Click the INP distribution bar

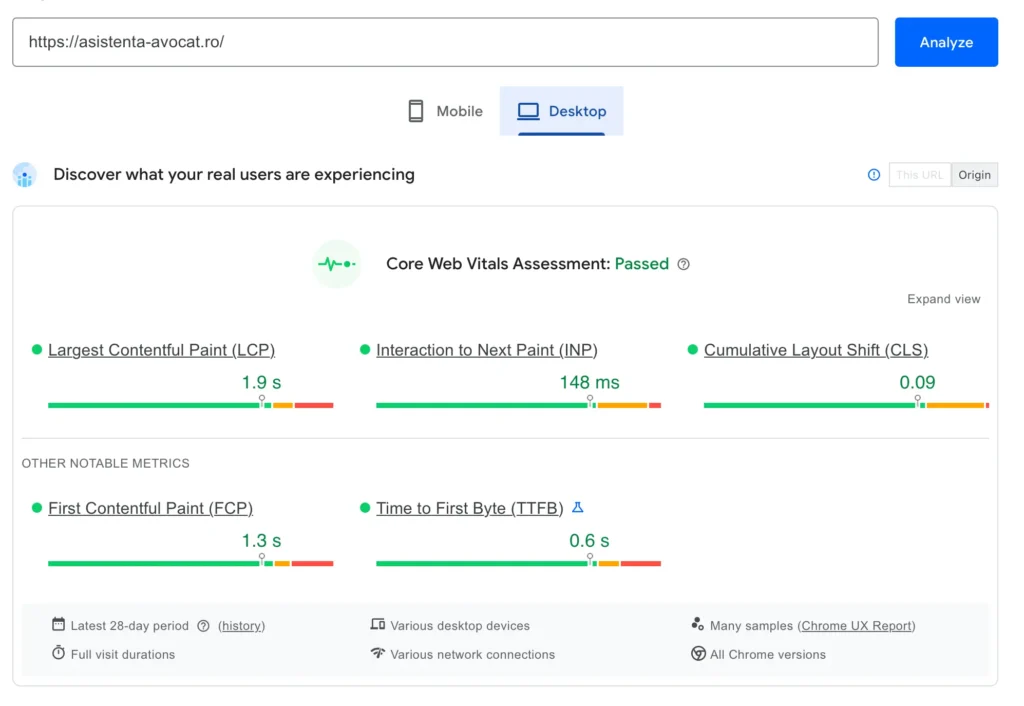coord(518,405)
